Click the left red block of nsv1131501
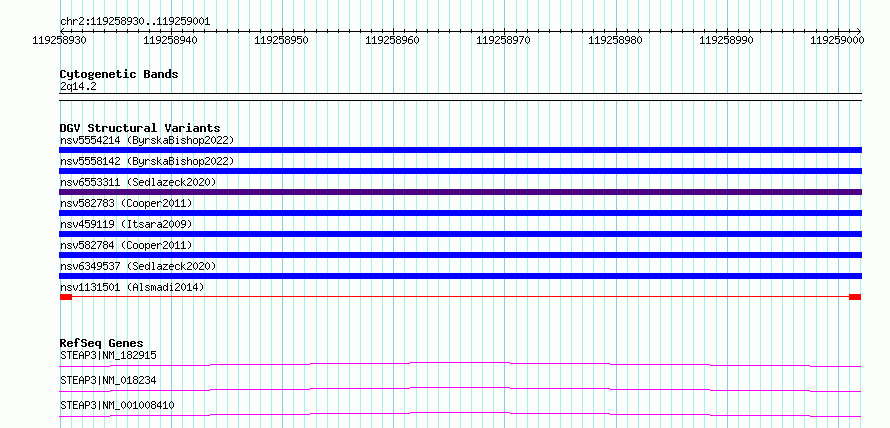The image size is (890, 428). 66,297
